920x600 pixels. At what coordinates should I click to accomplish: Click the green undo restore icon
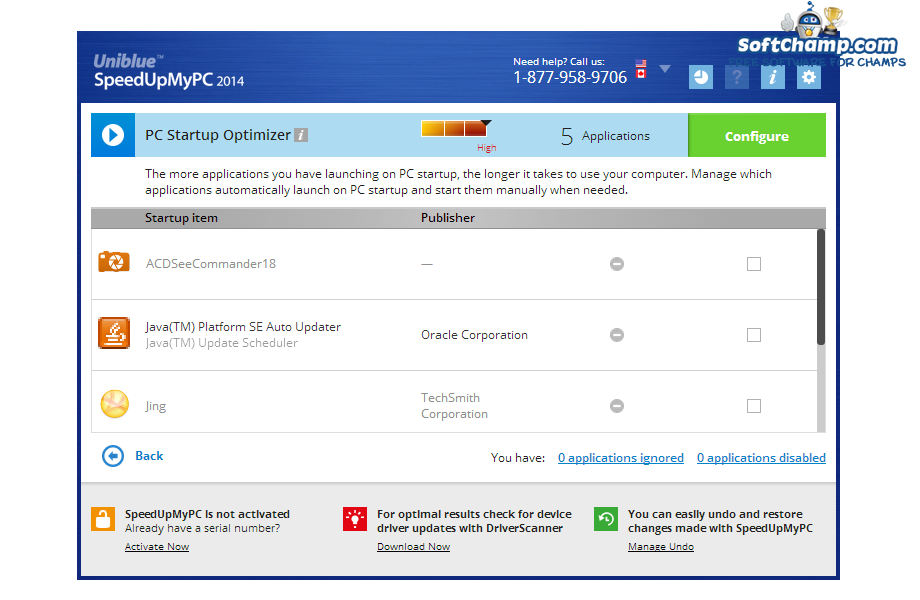[x=606, y=519]
